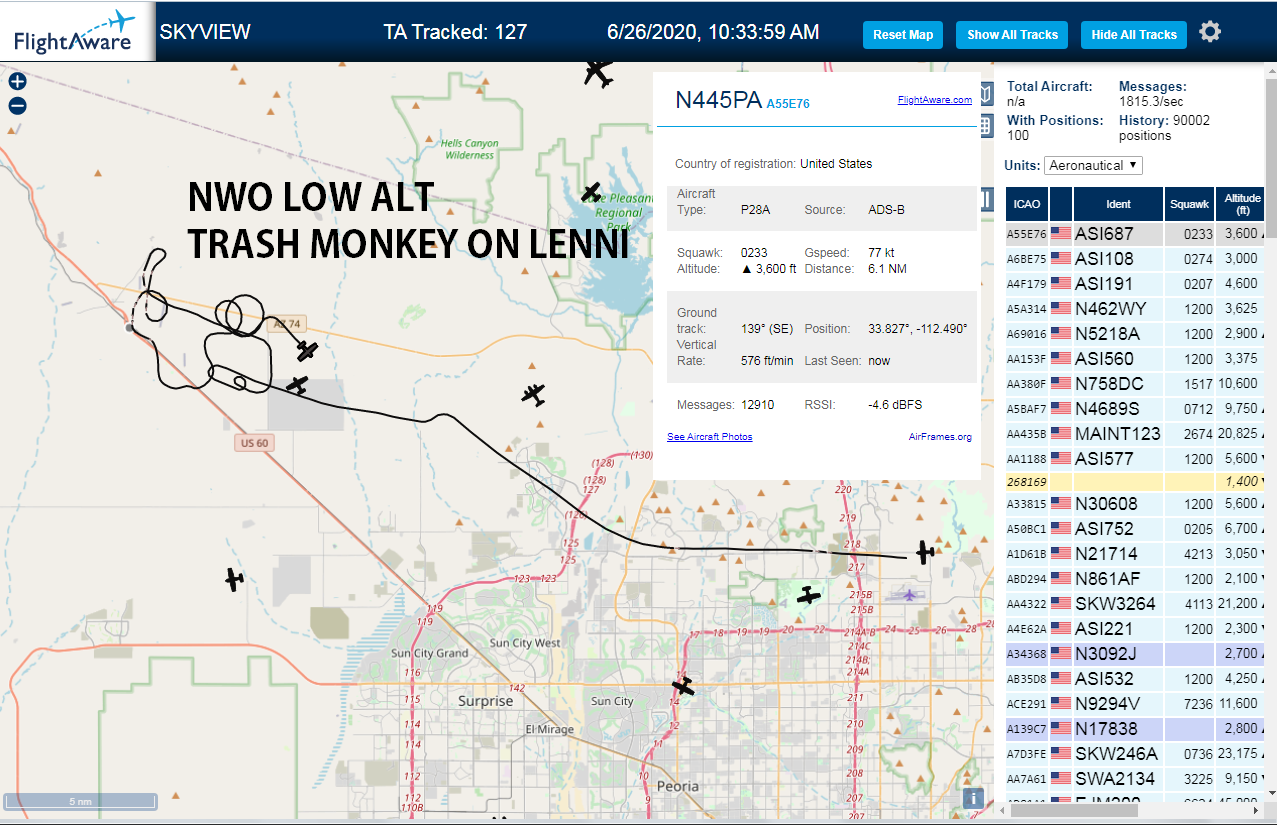1277x825 pixels.
Task: Select the ASI221 aircraft row
Action: 1135,629
